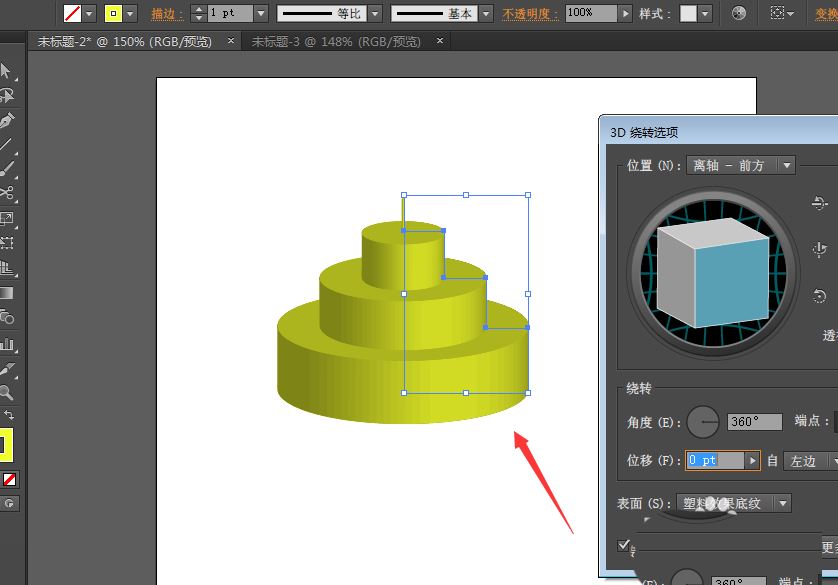Image resolution: width=838 pixels, height=585 pixels.
Task: Click the X-axis rotation icon
Action: (819, 203)
